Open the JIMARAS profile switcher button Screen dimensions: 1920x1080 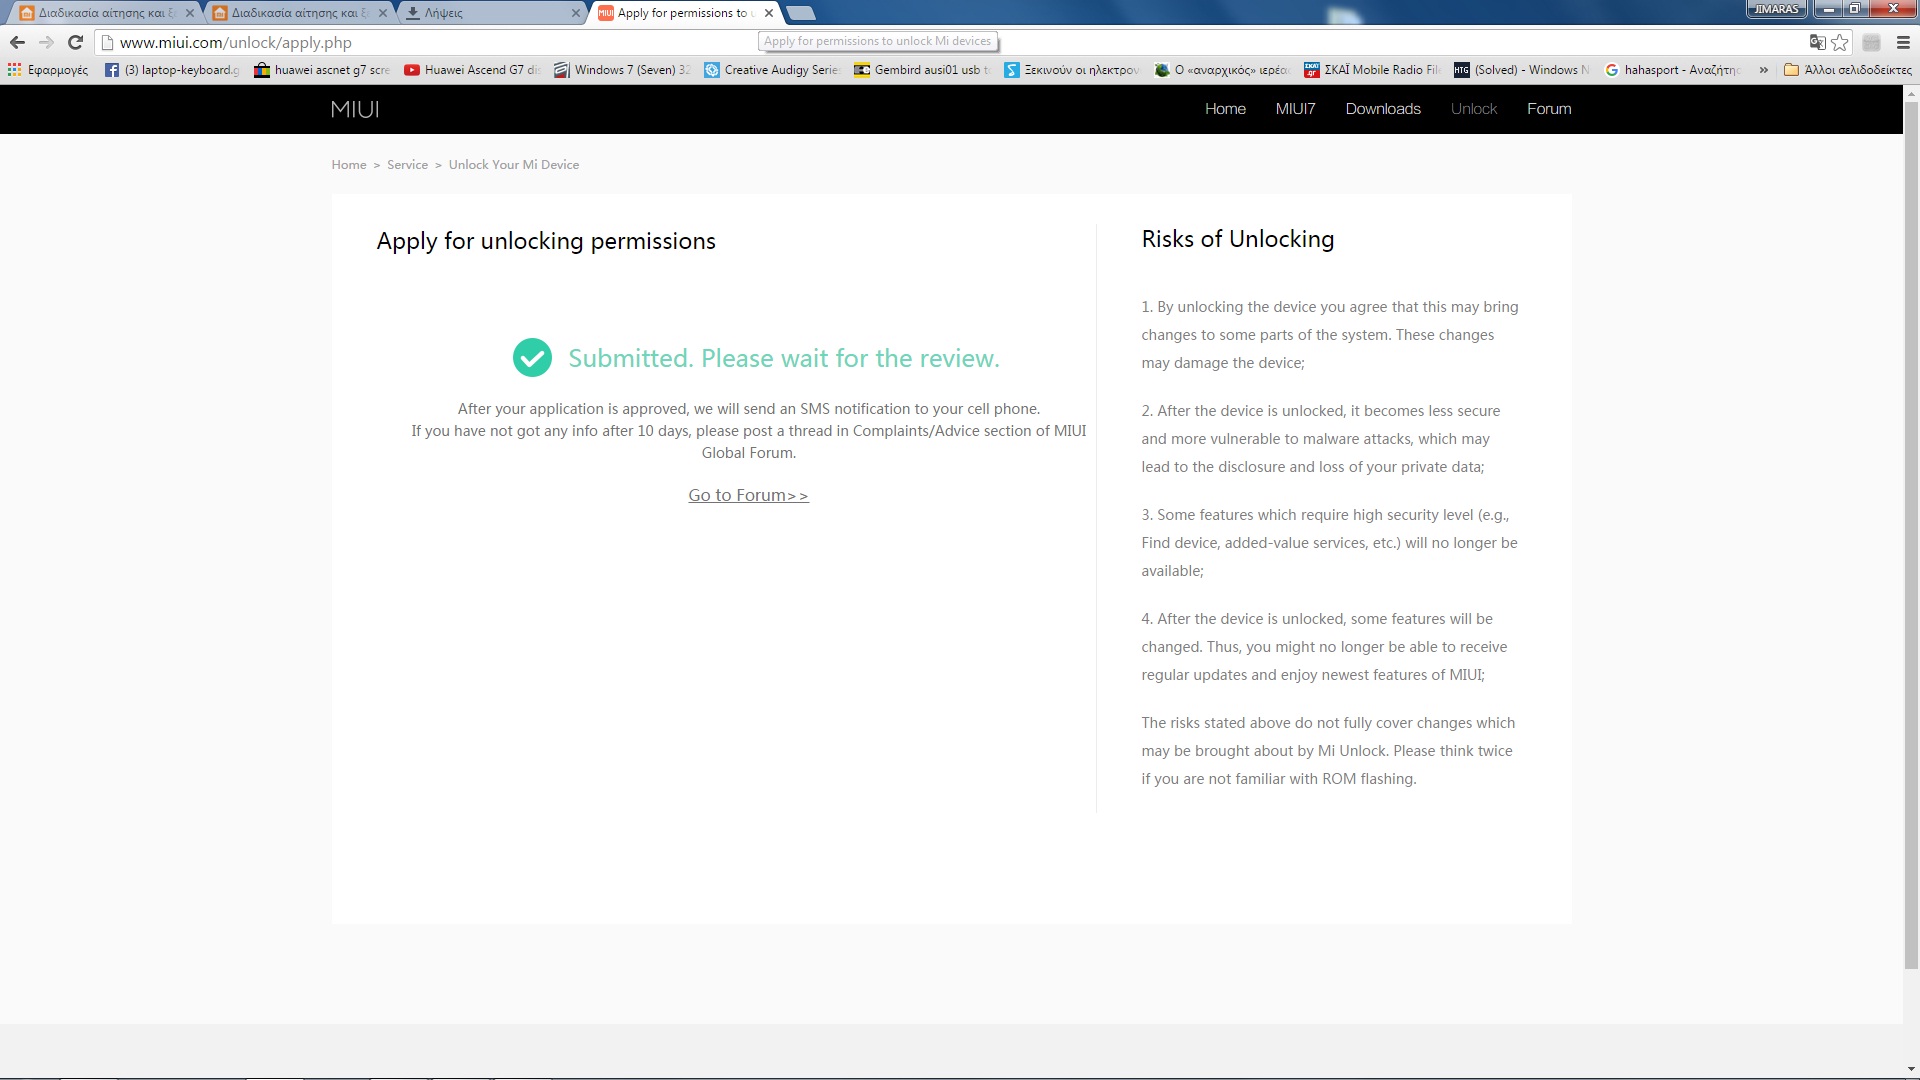tap(1776, 9)
